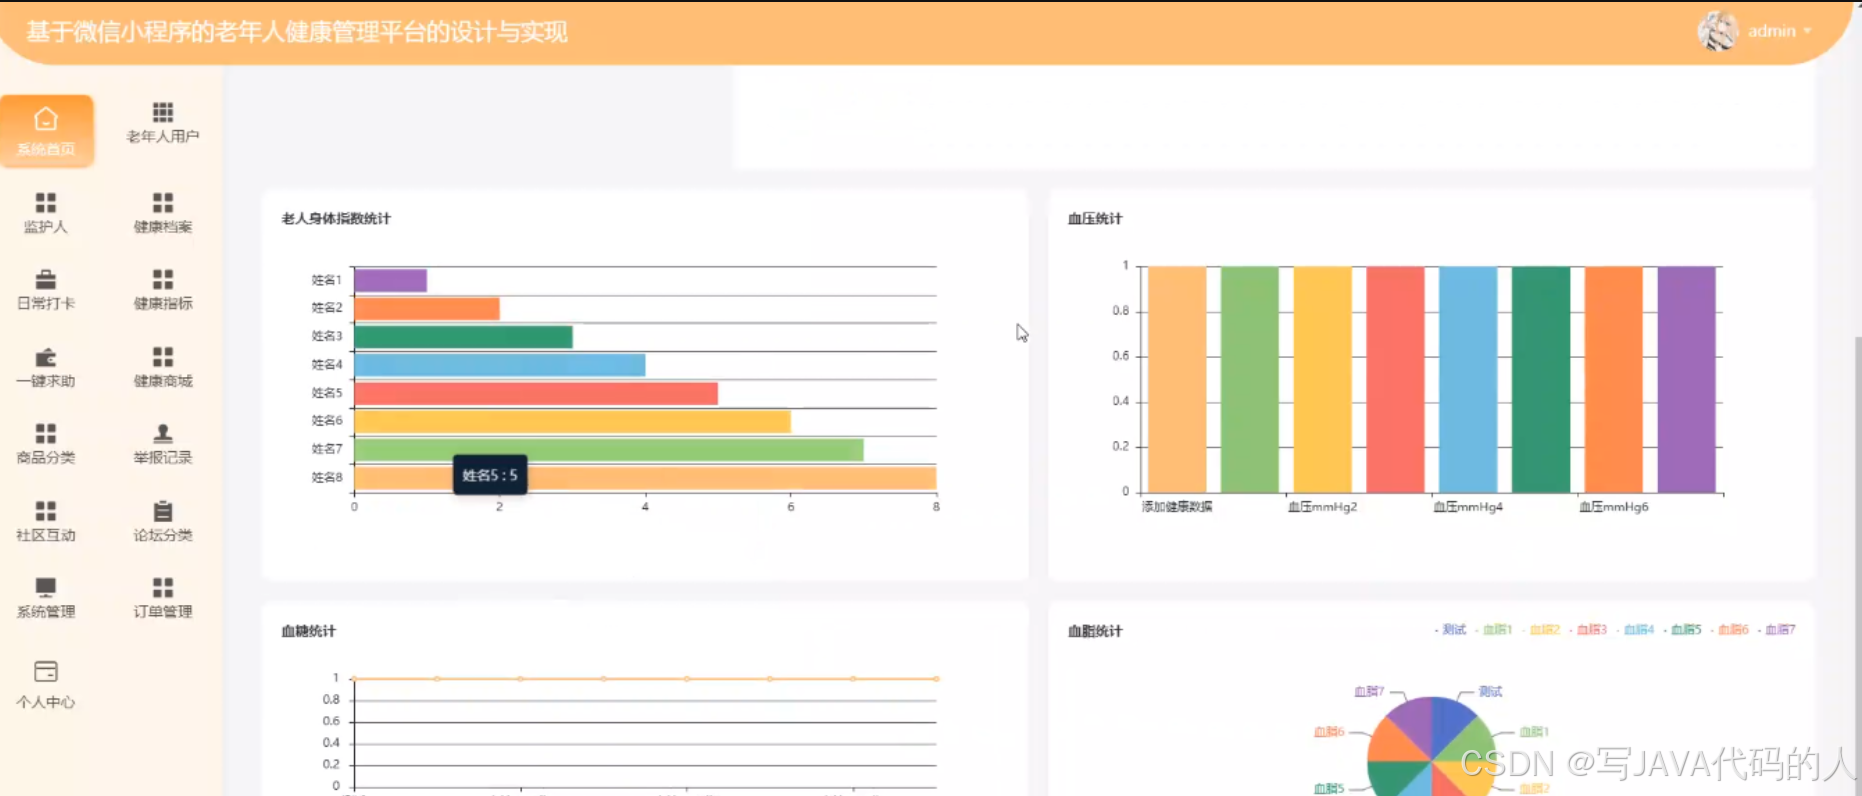The height and width of the screenshot is (796, 1862).
Task: Click the 血压统计 chart title
Action: click(1095, 219)
